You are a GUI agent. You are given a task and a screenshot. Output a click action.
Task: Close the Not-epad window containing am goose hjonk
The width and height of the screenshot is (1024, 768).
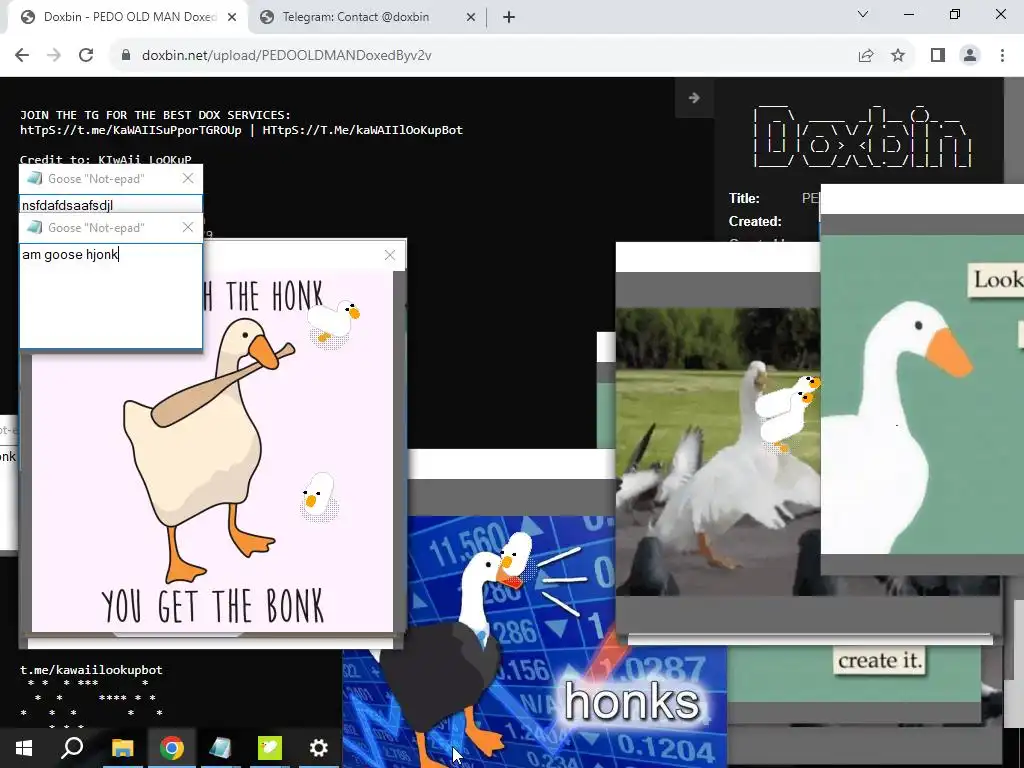pos(188,227)
